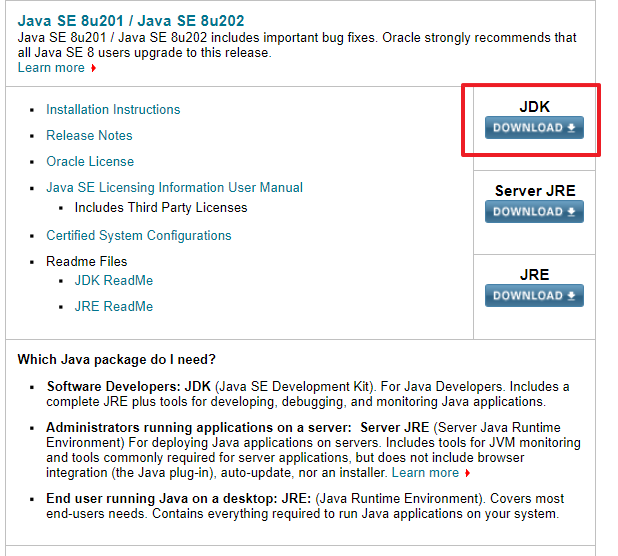Open JRE ReadMe link

(x=114, y=306)
